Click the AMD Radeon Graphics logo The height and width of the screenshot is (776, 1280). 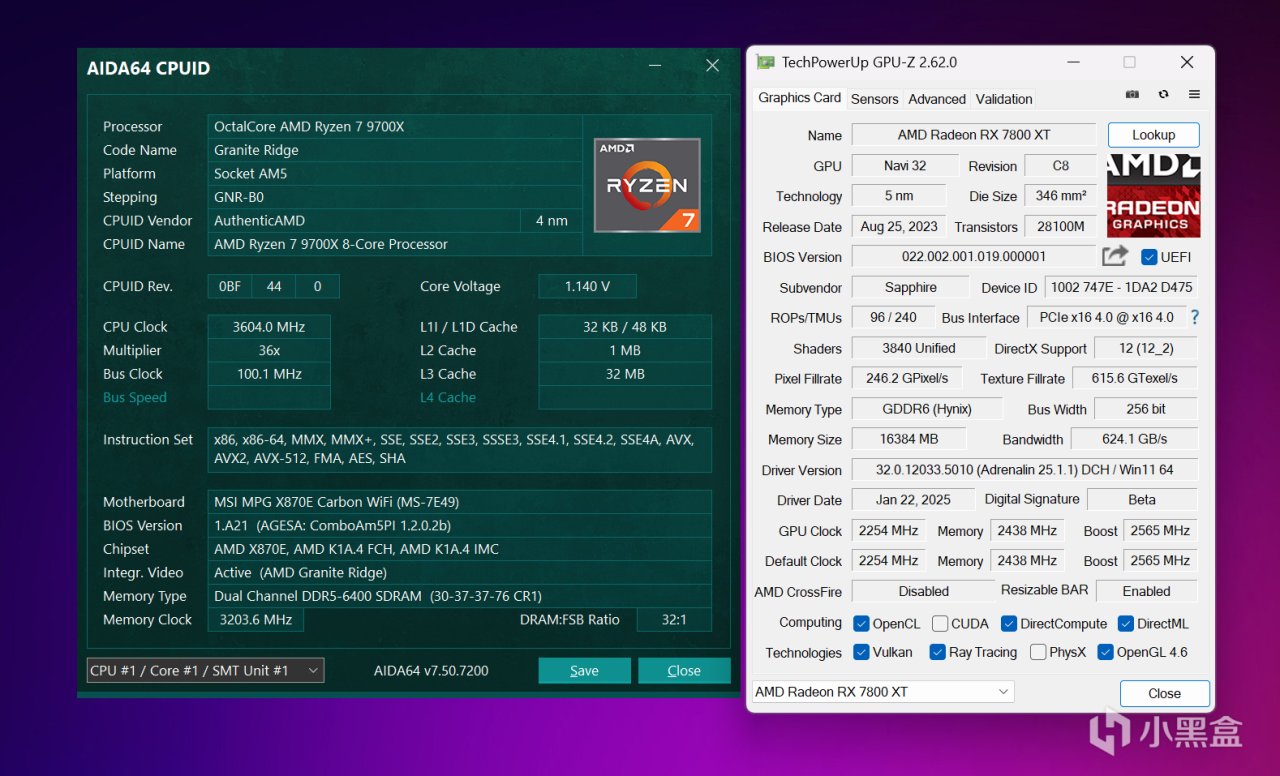(x=1153, y=196)
